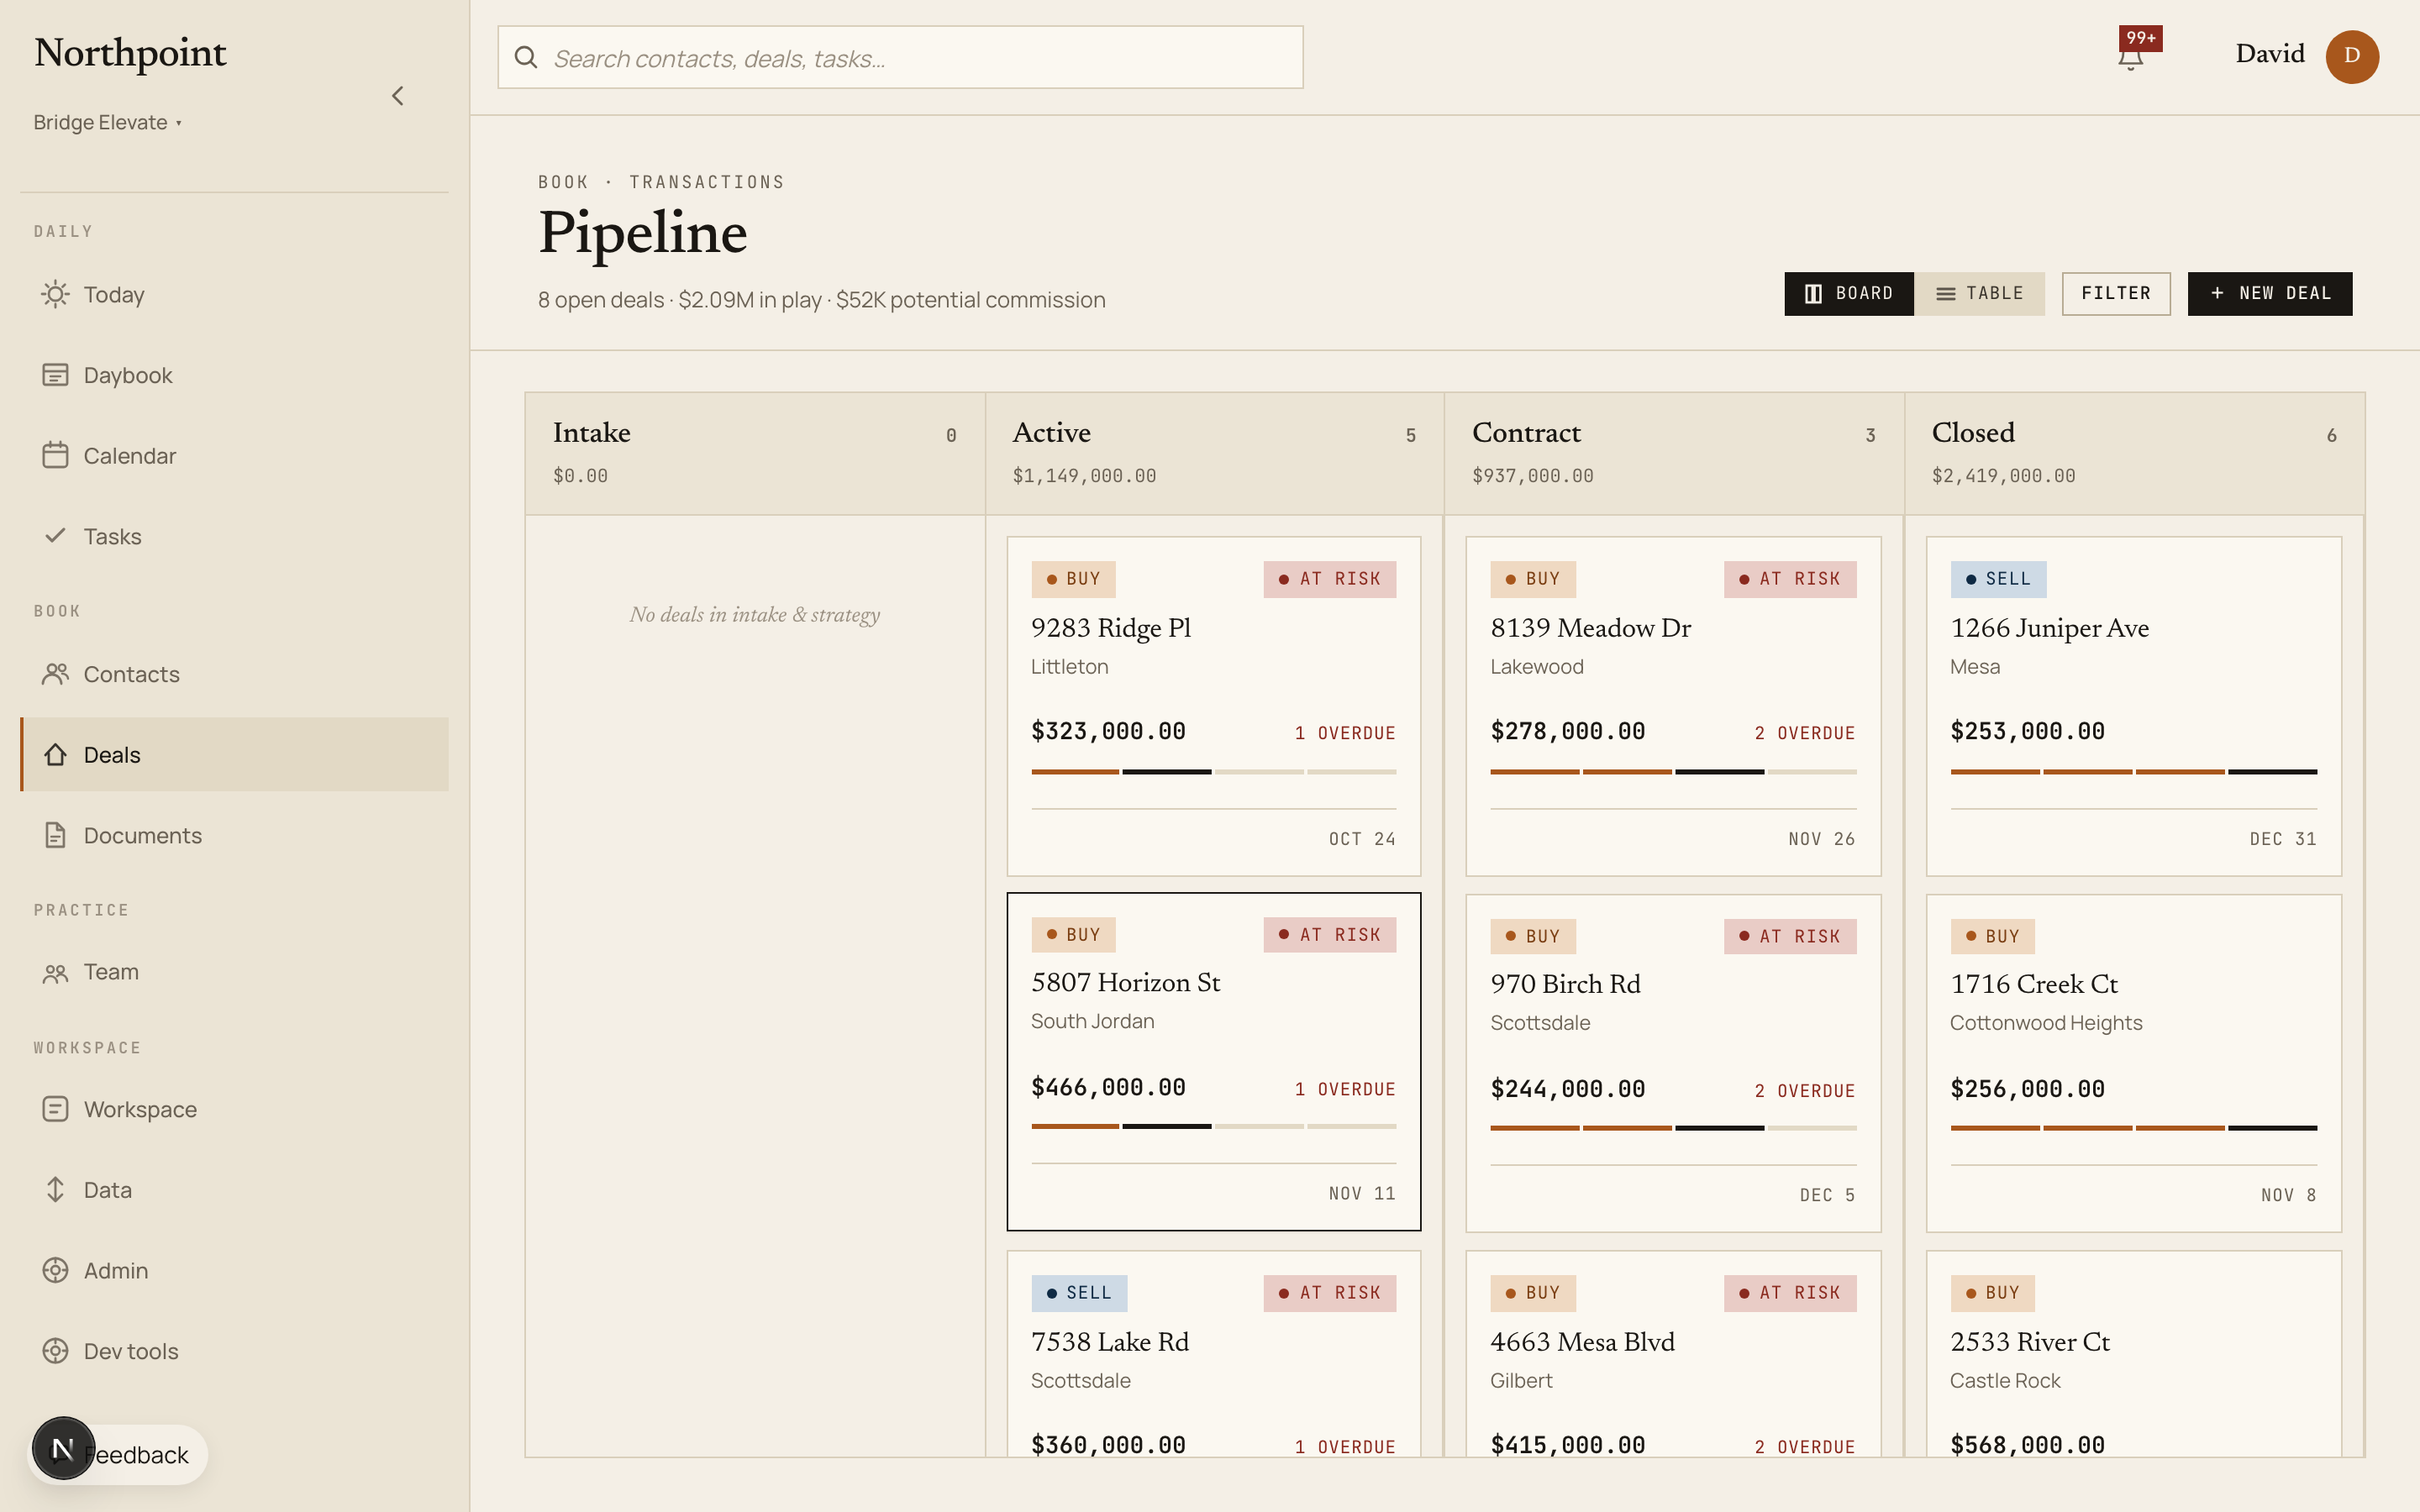Collapse the sidebar with the chevron

tap(398, 96)
